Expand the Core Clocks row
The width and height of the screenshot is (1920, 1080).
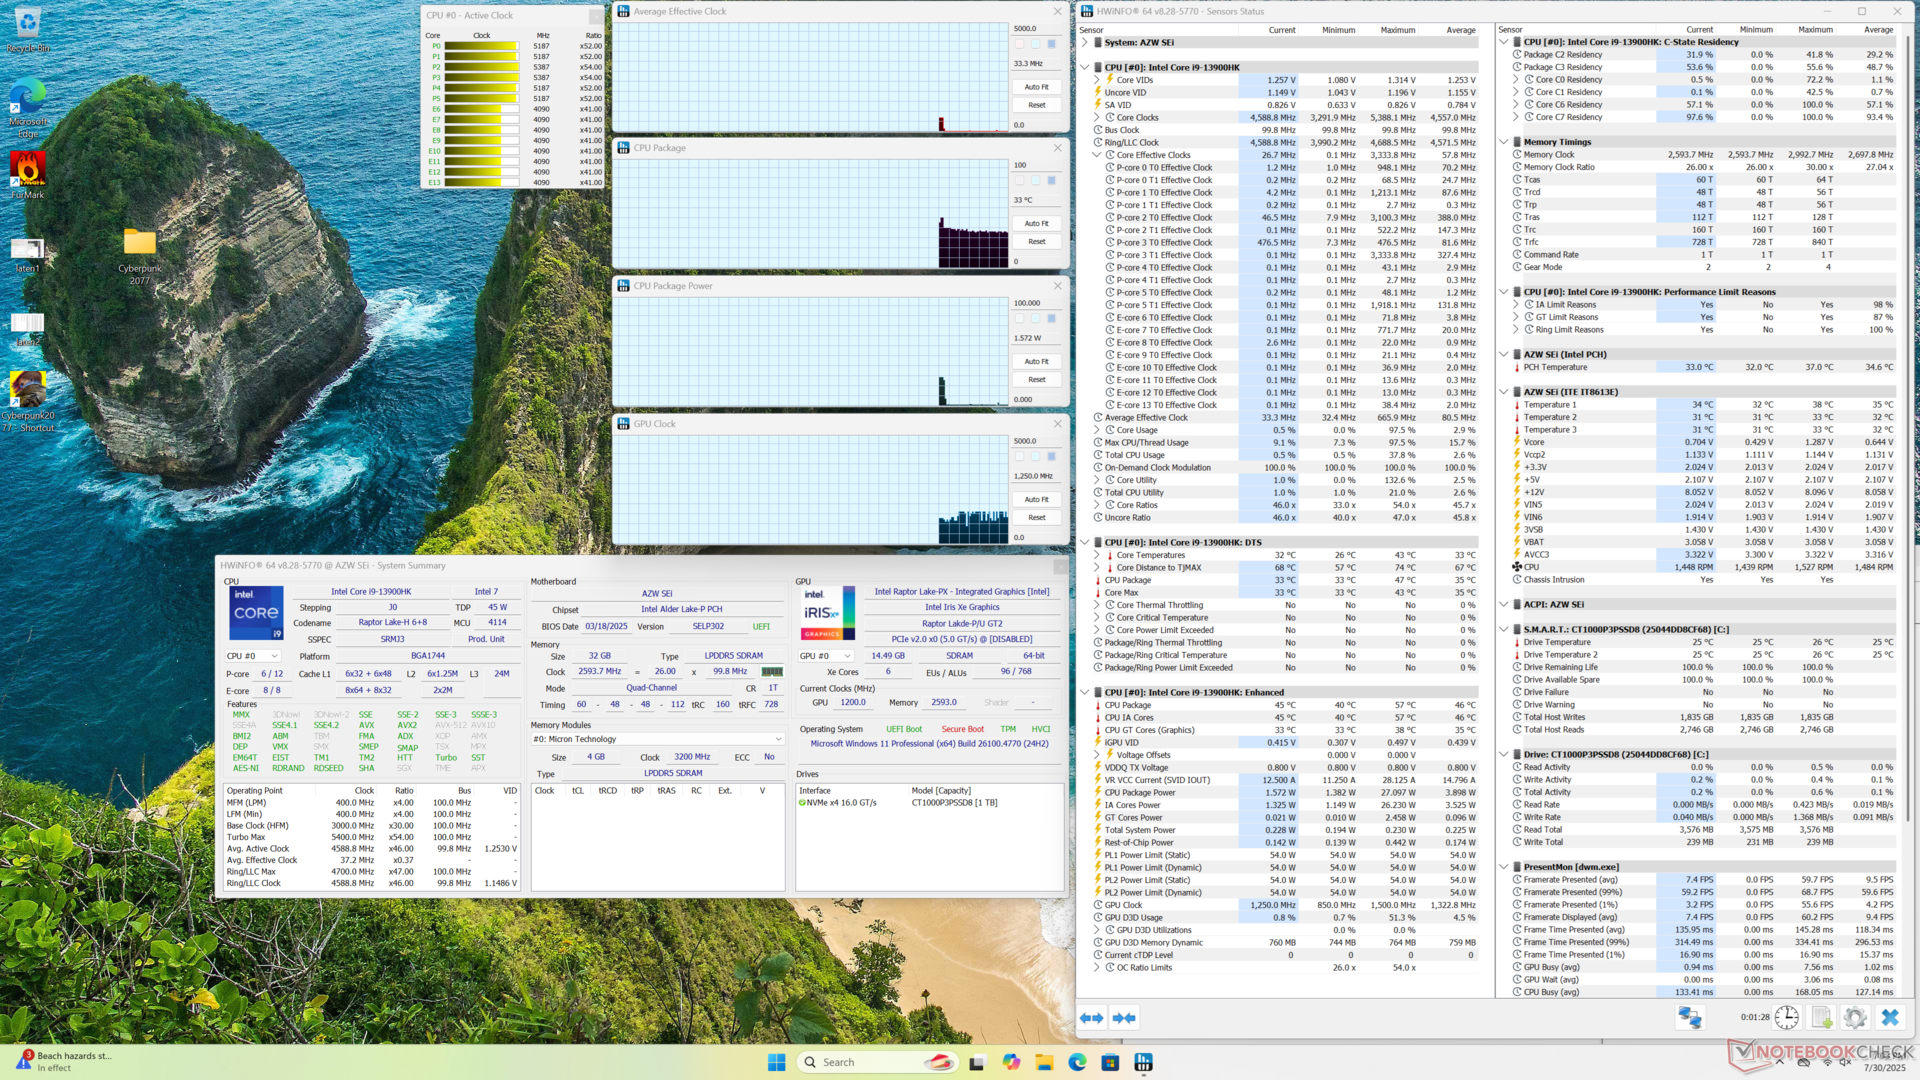1096,118
